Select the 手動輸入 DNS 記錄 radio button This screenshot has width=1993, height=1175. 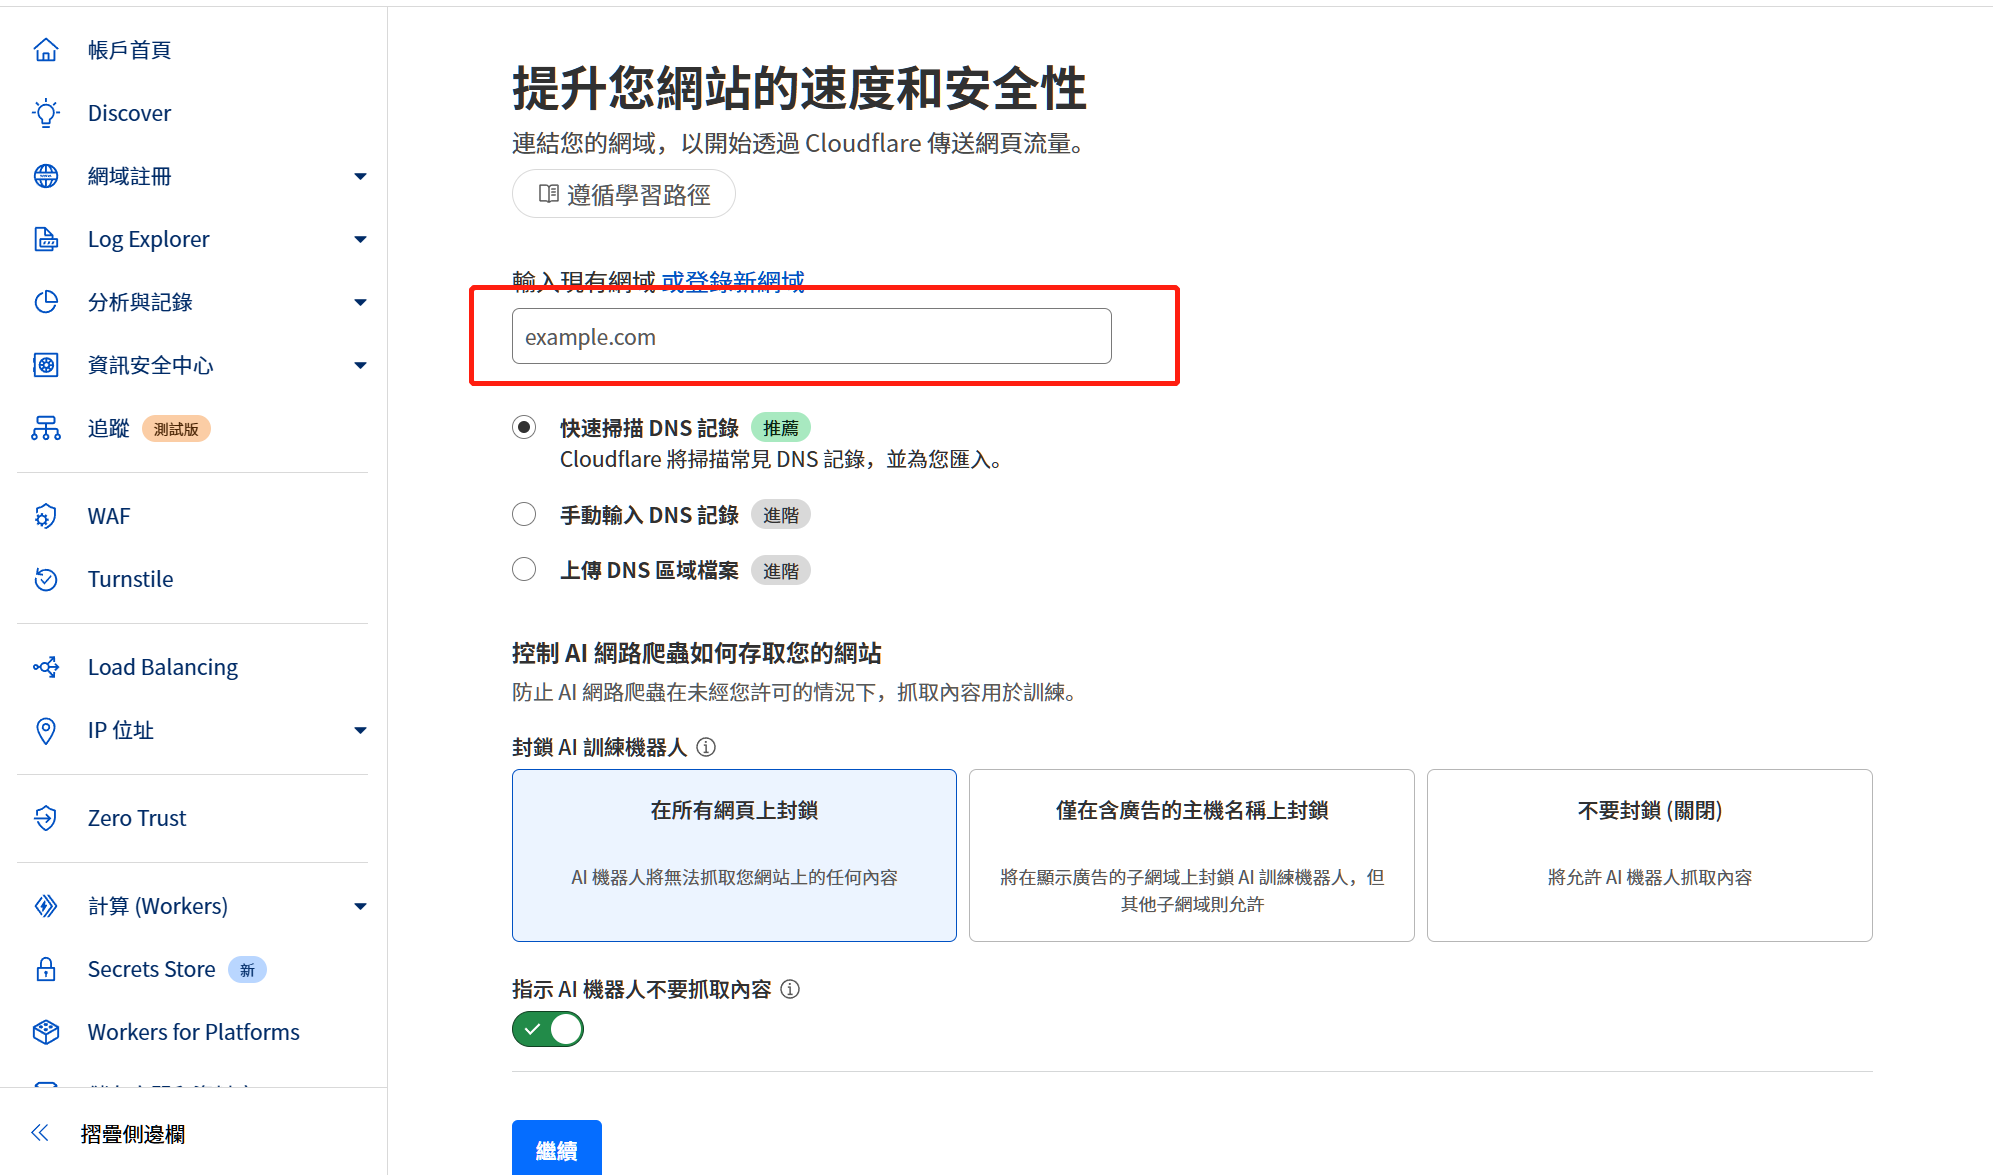click(524, 514)
